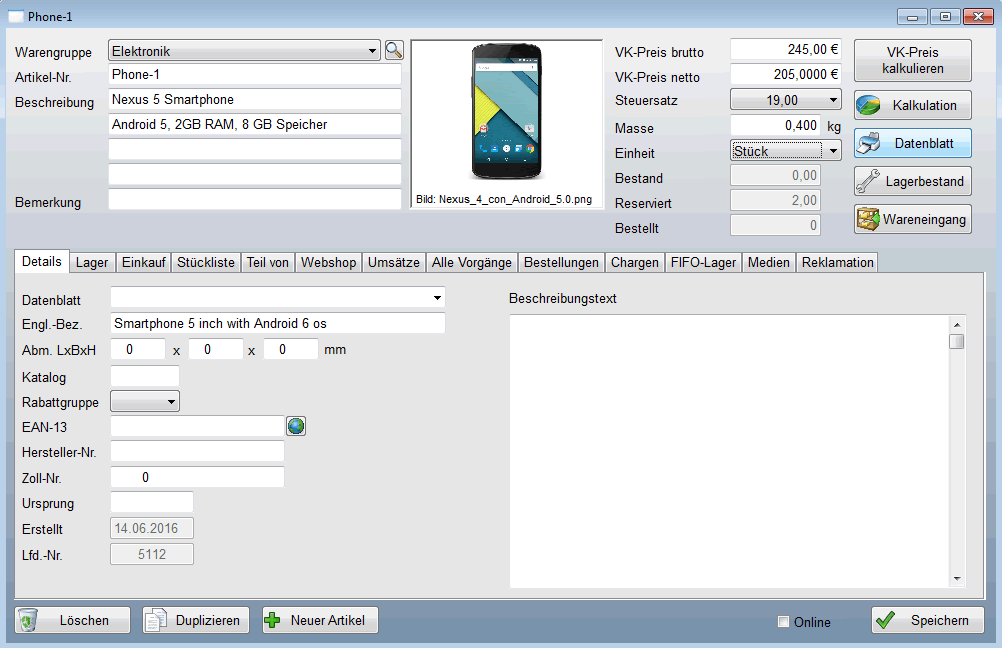Select the Details tab

[x=42, y=261]
